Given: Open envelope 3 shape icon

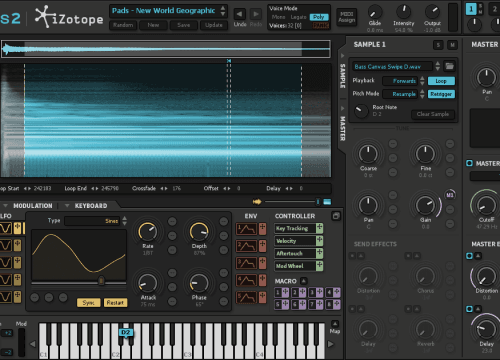Looking at the screenshot, I should click(x=246, y=263).
